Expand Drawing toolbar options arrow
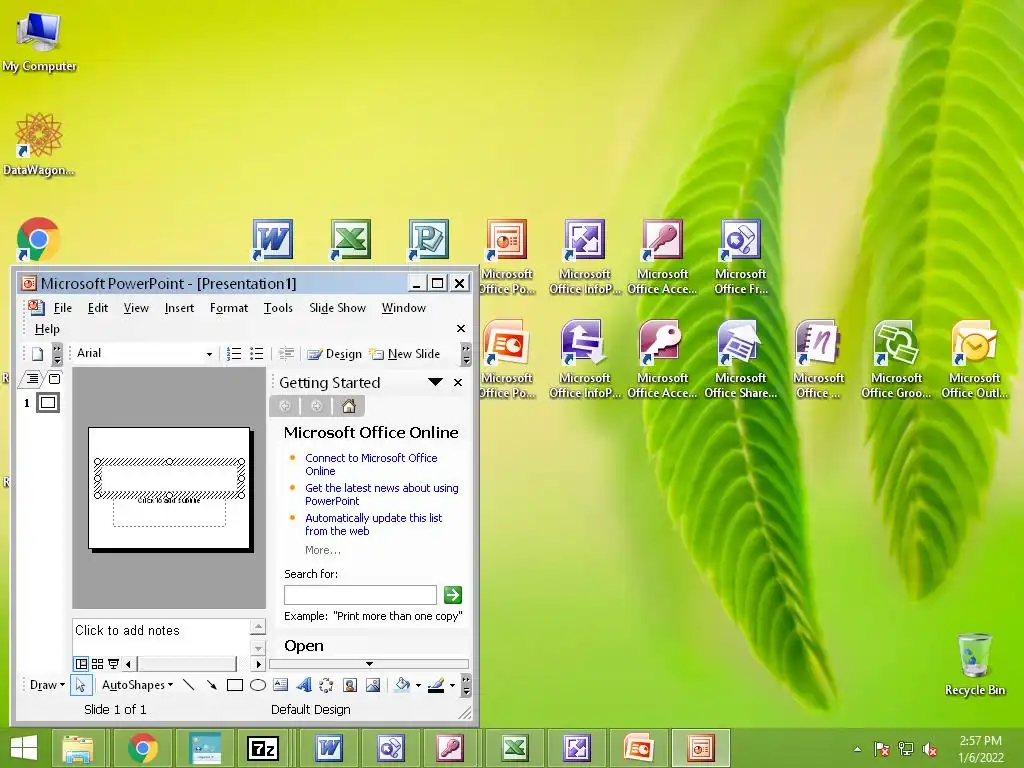1024x768 pixels. tap(466, 685)
